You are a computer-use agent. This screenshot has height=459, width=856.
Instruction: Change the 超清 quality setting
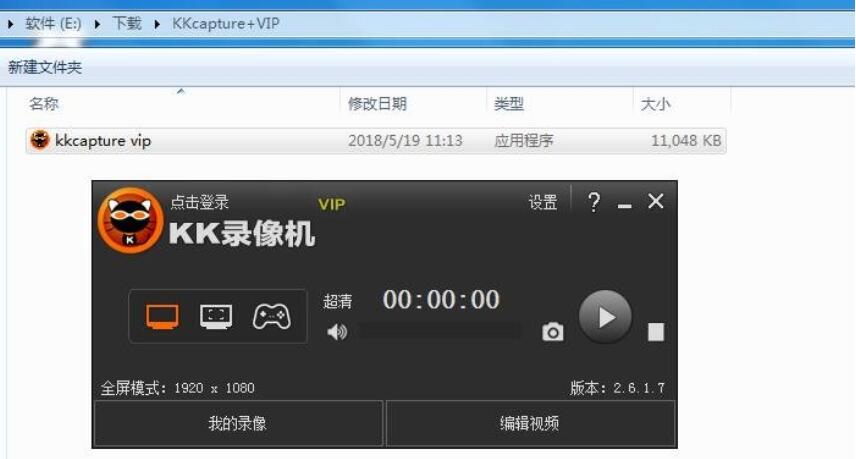(337, 301)
